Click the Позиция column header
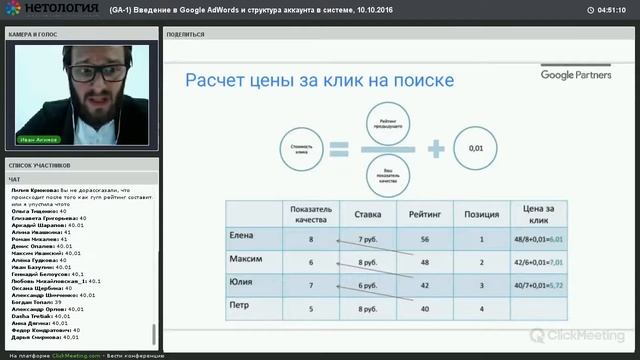640x360 pixels. click(x=482, y=214)
